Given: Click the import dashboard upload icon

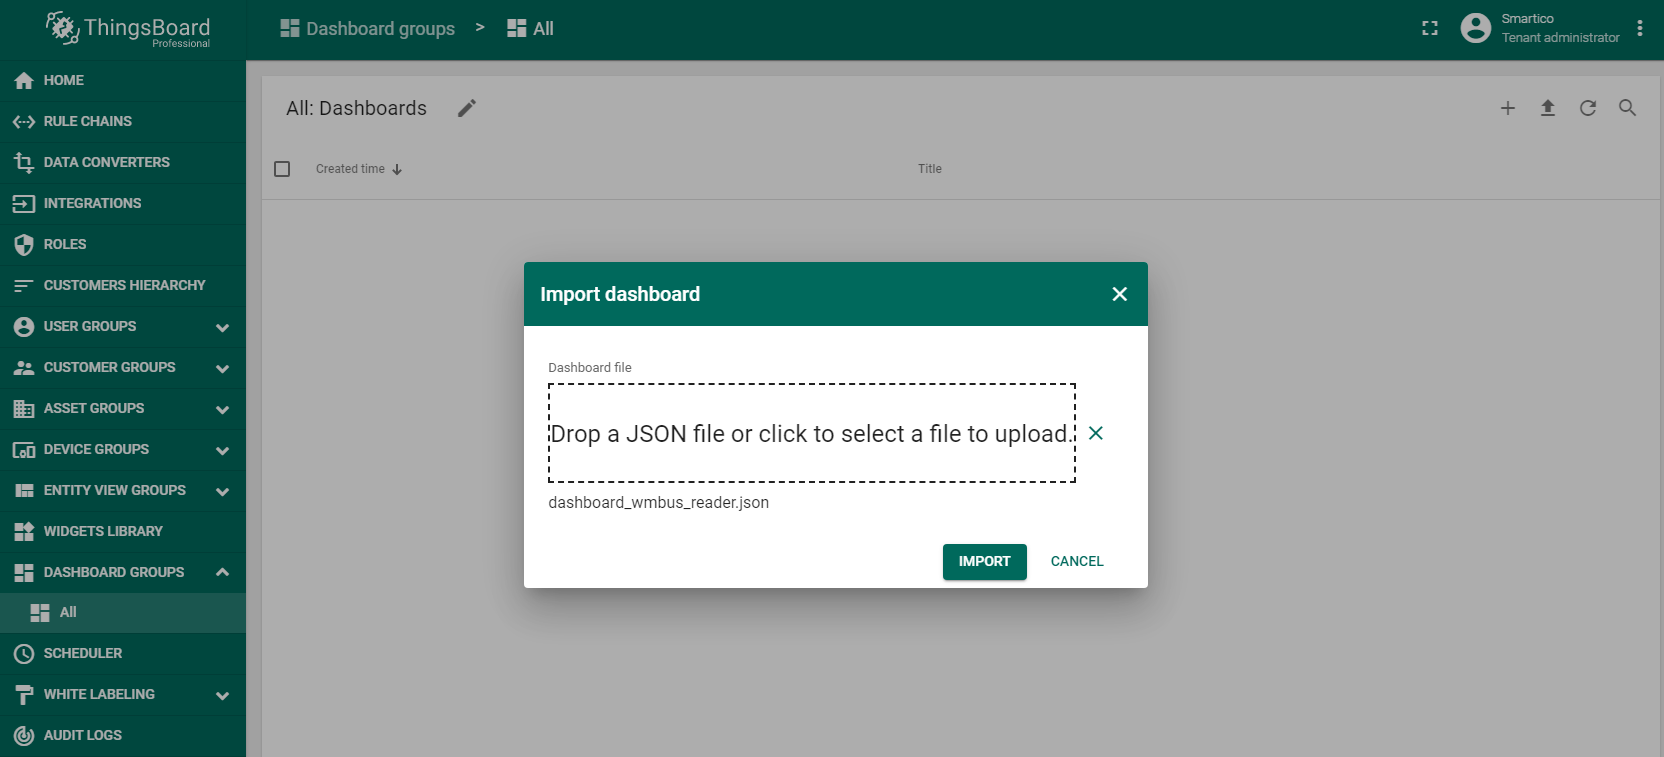Looking at the screenshot, I should coord(1548,108).
